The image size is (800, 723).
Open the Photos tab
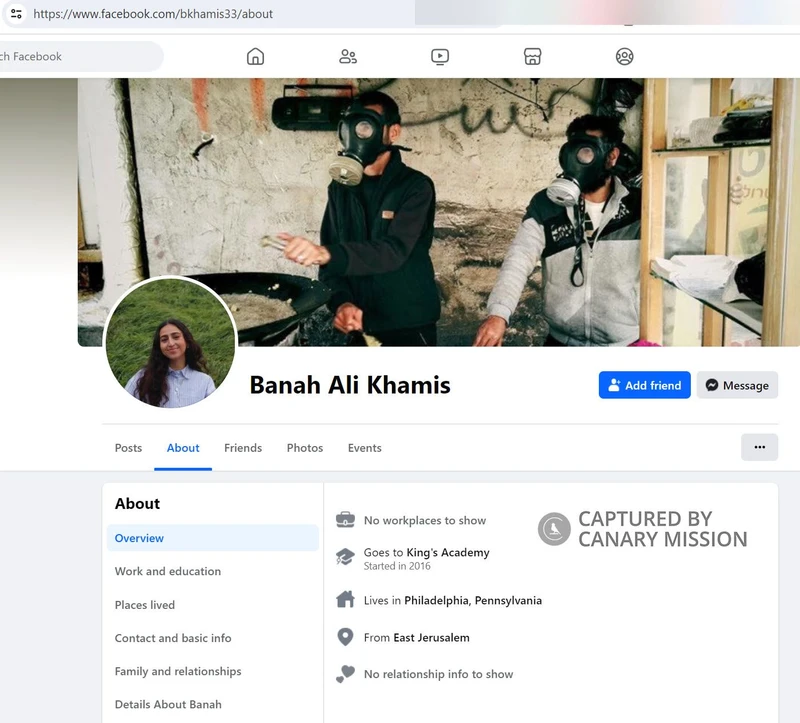[304, 448]
